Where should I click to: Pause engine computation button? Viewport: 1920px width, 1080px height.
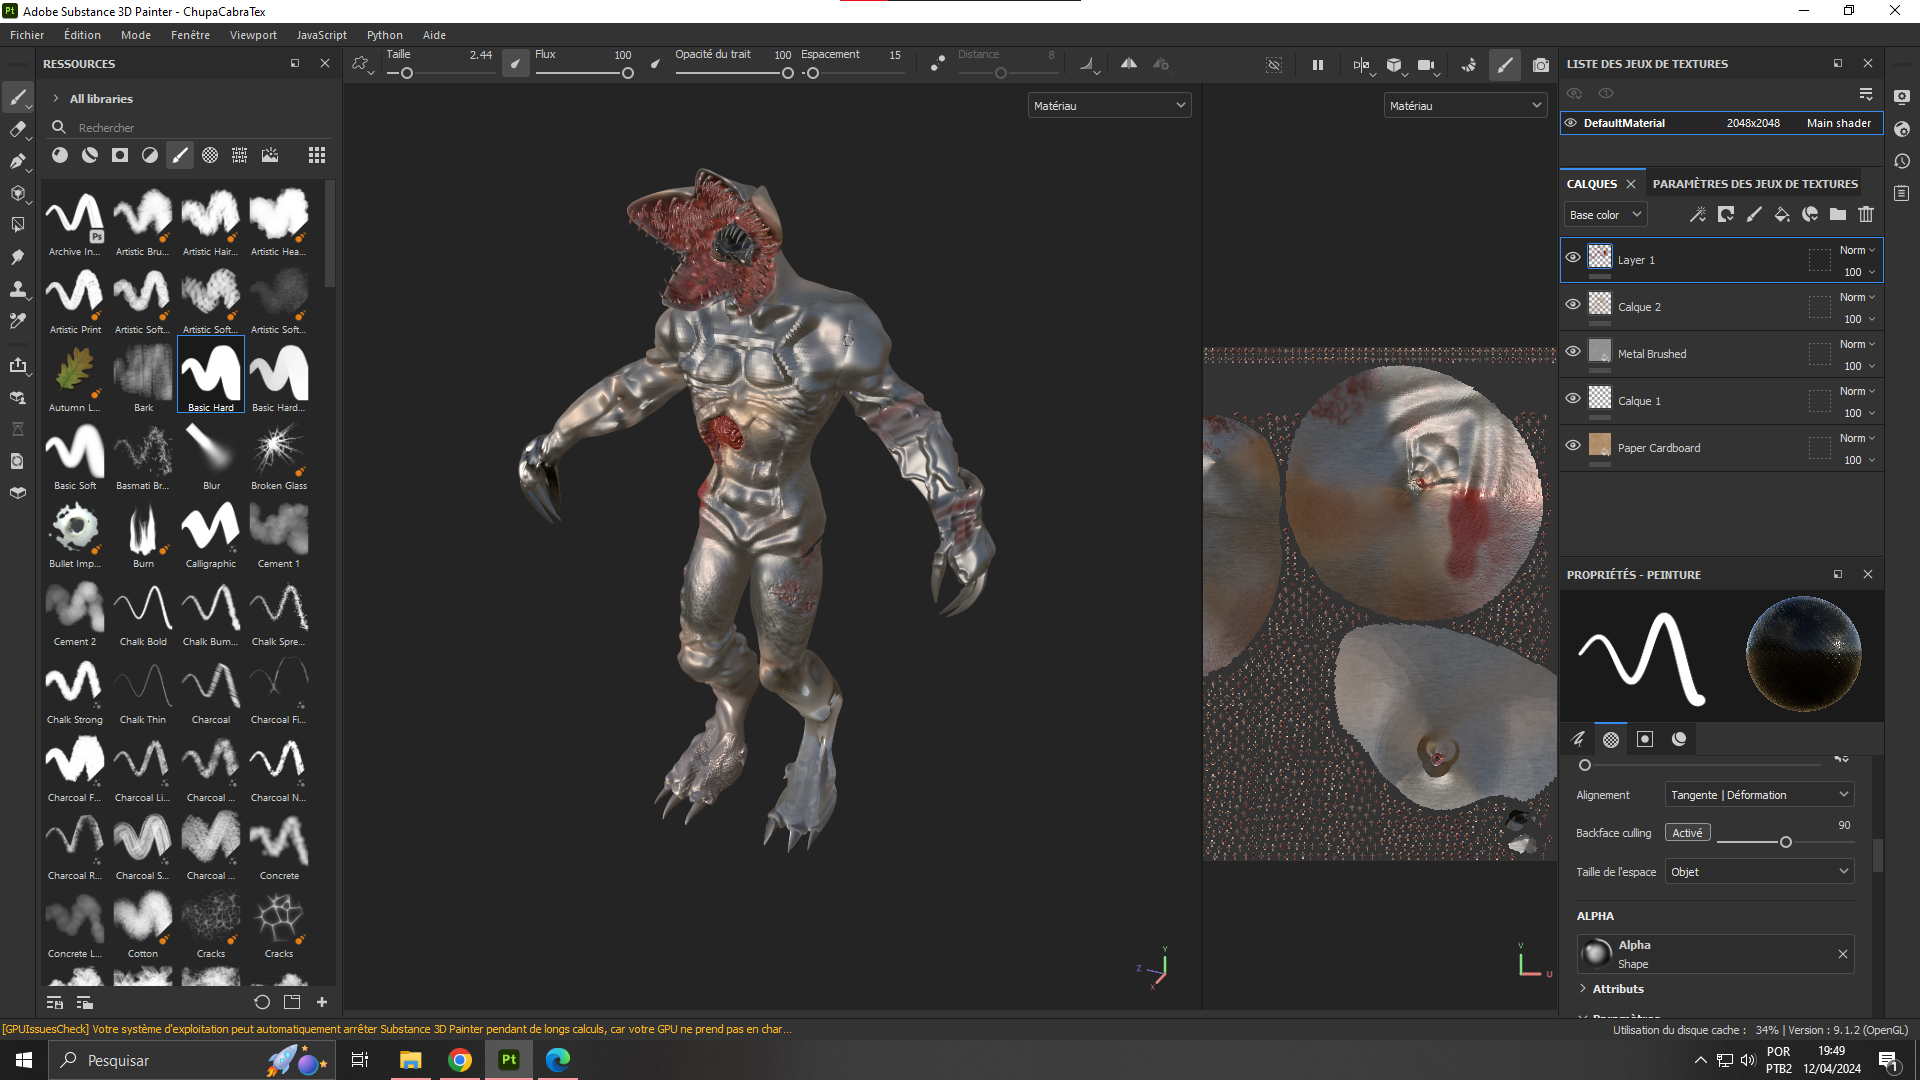click(1318, 65)
